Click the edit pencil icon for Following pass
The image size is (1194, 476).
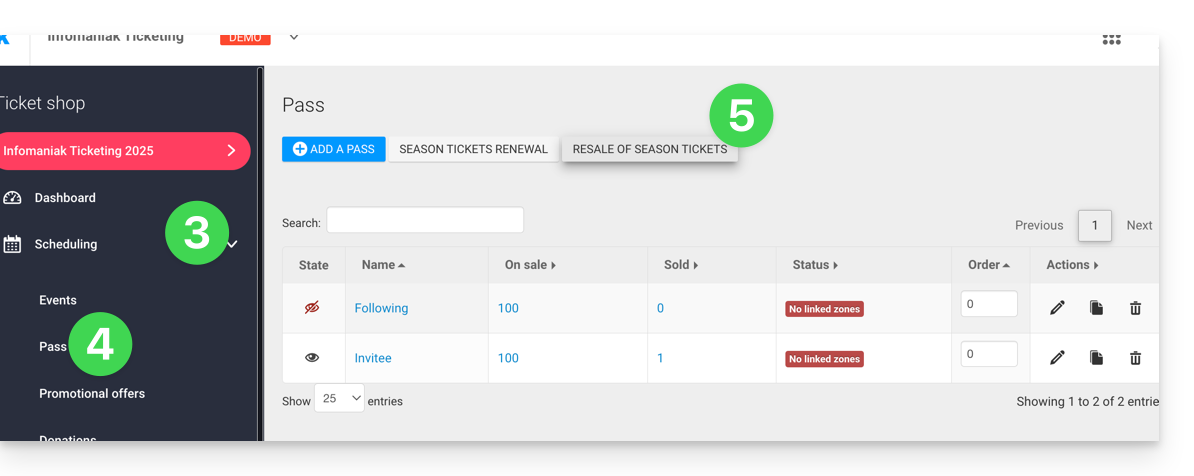pyautogui.click(x=1057, y=308)
